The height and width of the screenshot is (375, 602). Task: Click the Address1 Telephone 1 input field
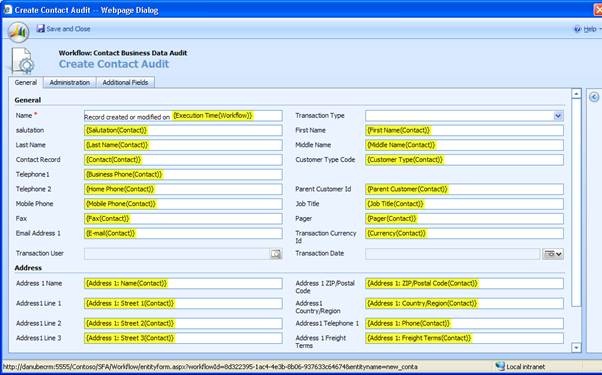point(464,324)
